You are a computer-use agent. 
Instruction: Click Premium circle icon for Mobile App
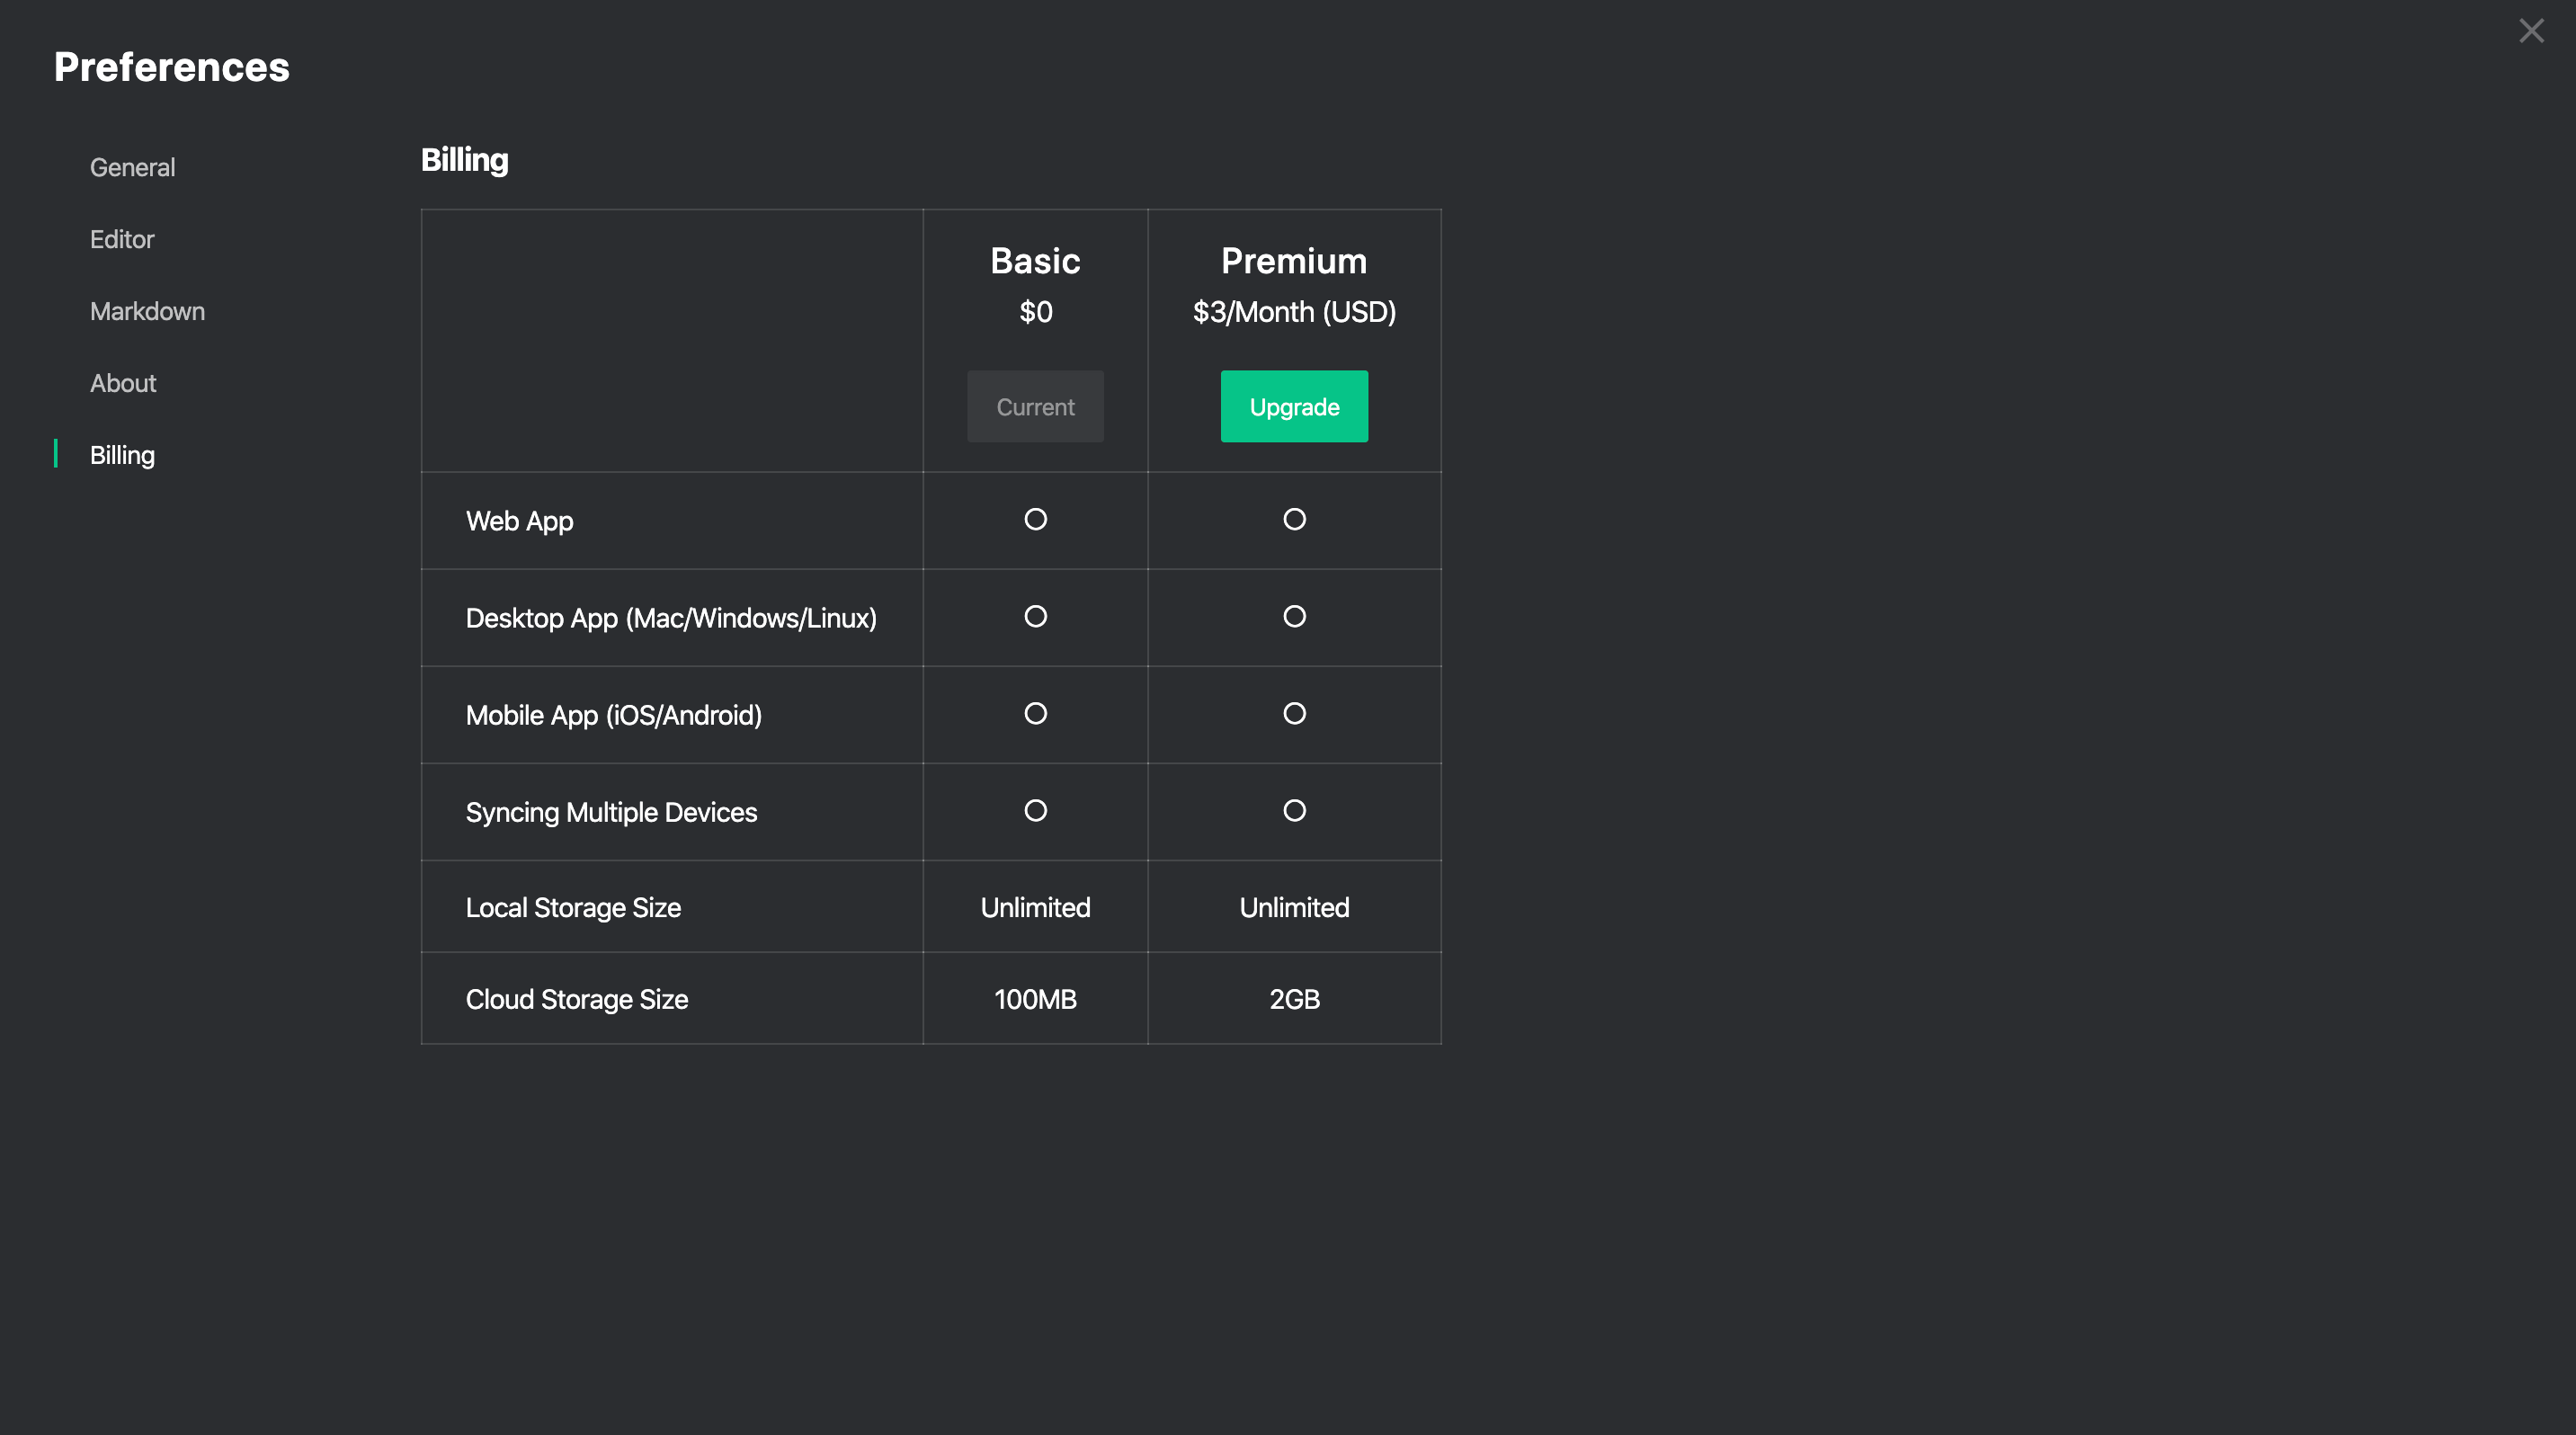(1294, 713)
